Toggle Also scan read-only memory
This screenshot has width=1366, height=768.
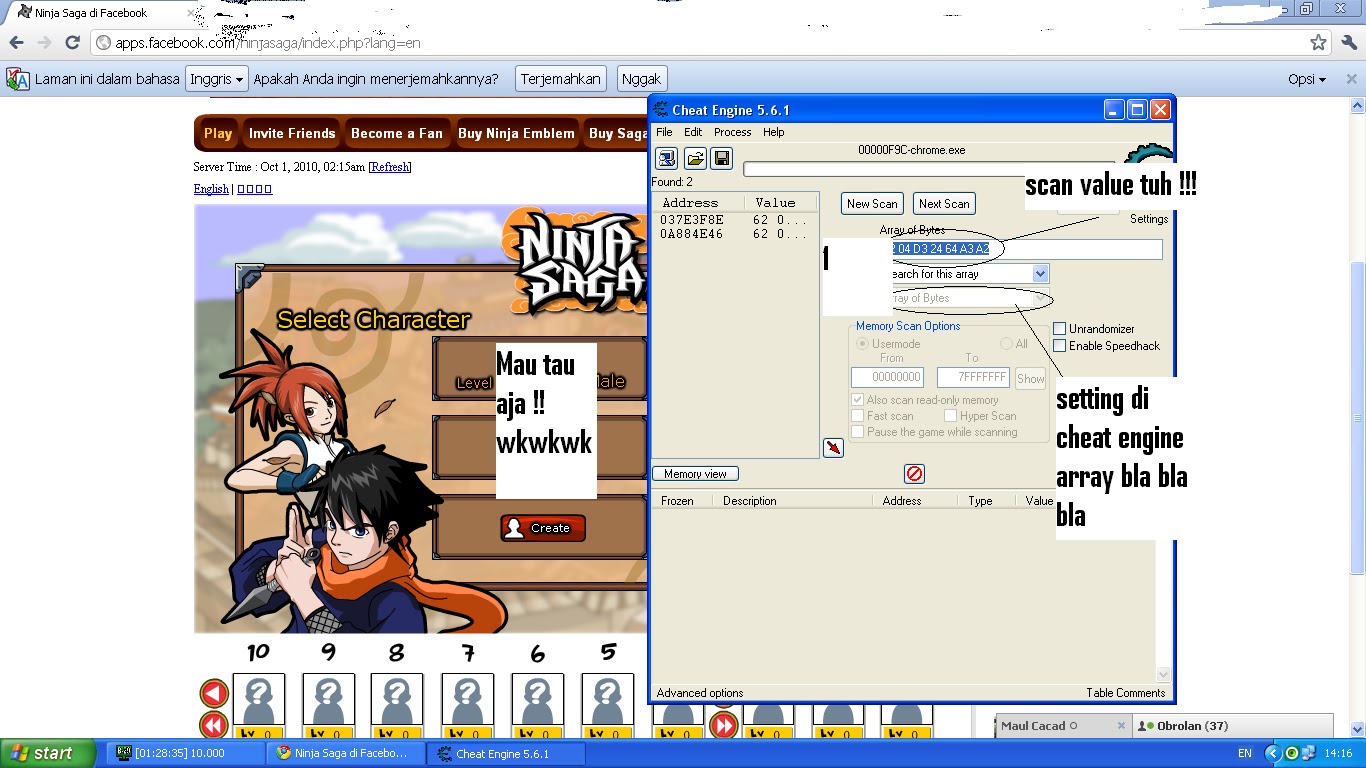pos(858,400)
